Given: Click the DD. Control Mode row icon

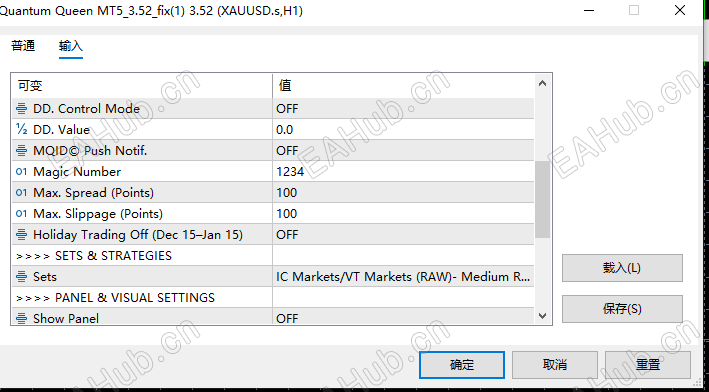Looking at the screenshot, I should coord(21,109).
